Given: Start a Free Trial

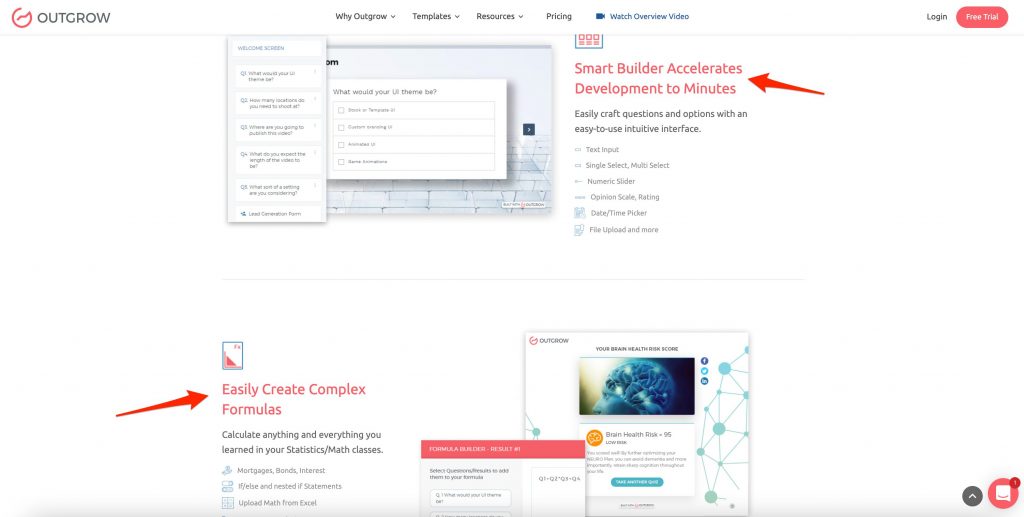Looking at the screenshot, I should (x=981, y=17).
